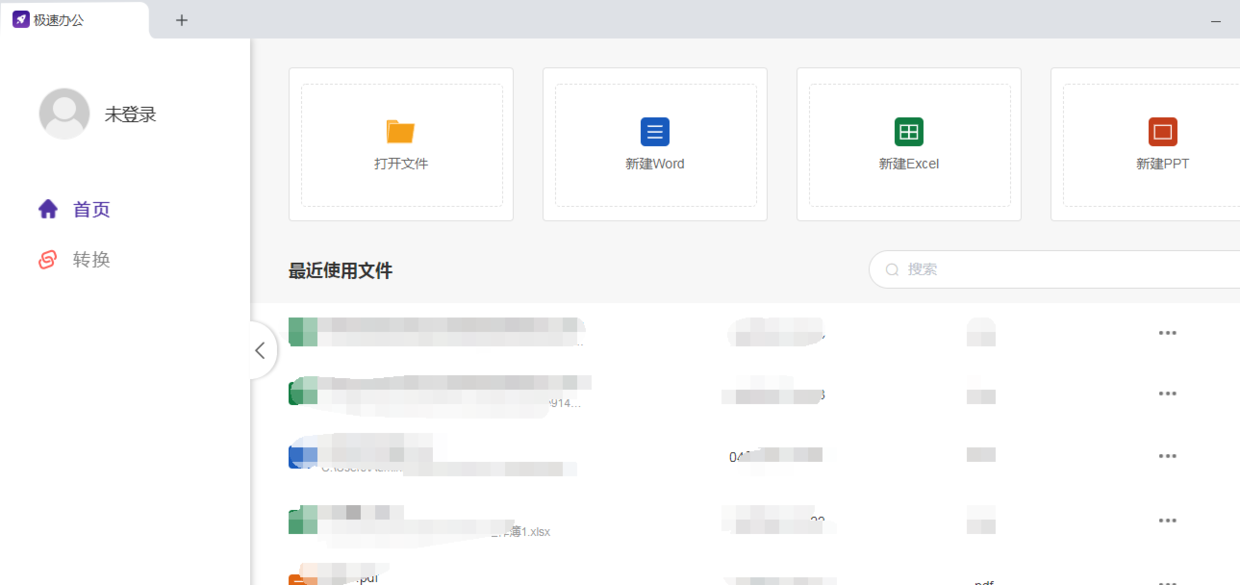Create a document via 新建Word label
This screenshot has width=1240, height=585.
click(655, 164)
